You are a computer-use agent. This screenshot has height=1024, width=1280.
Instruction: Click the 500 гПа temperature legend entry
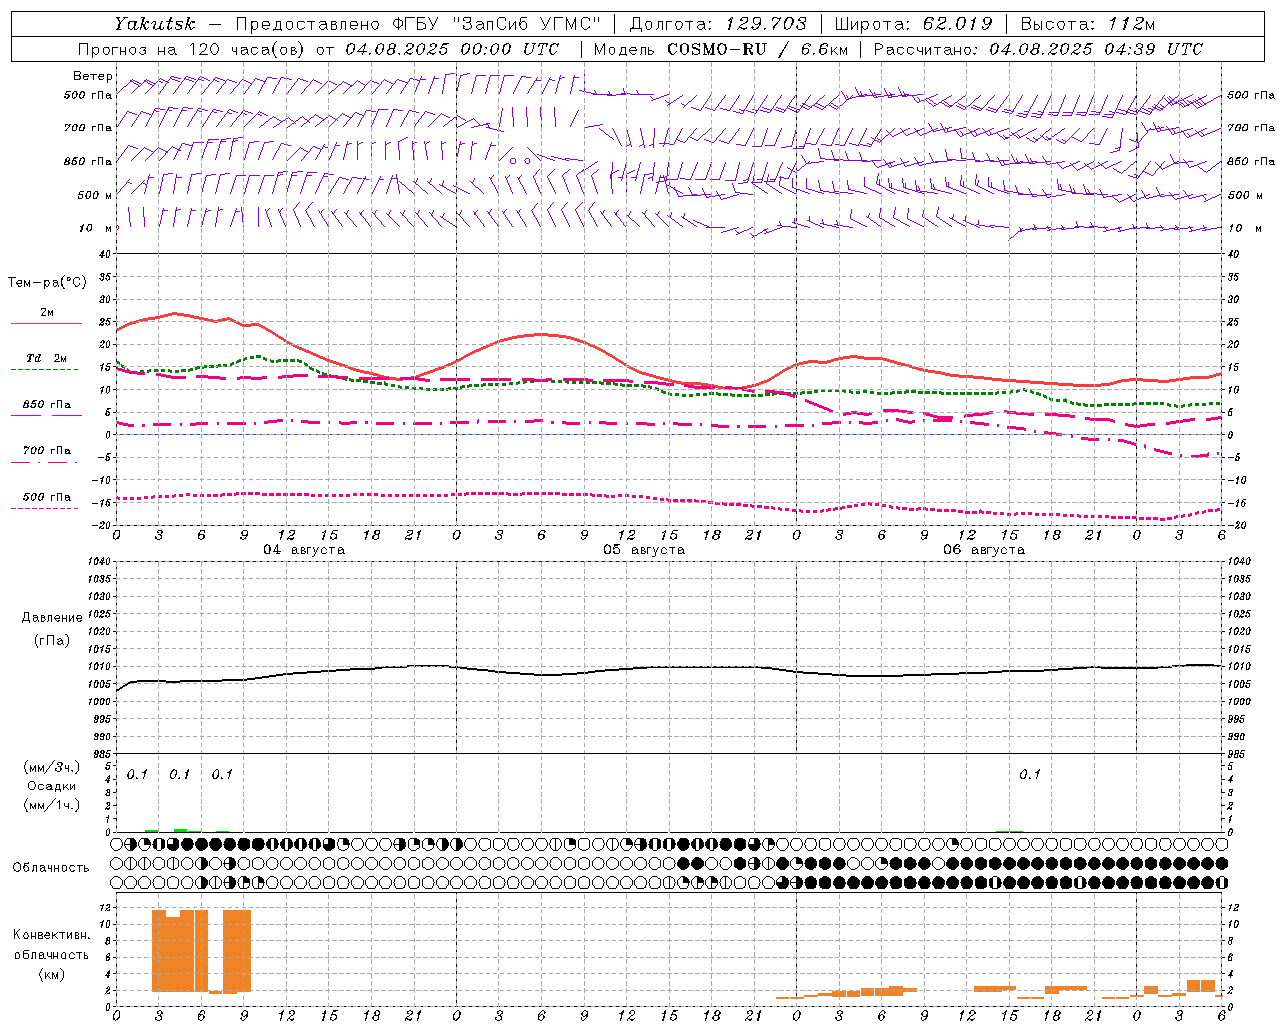[46, 500]
